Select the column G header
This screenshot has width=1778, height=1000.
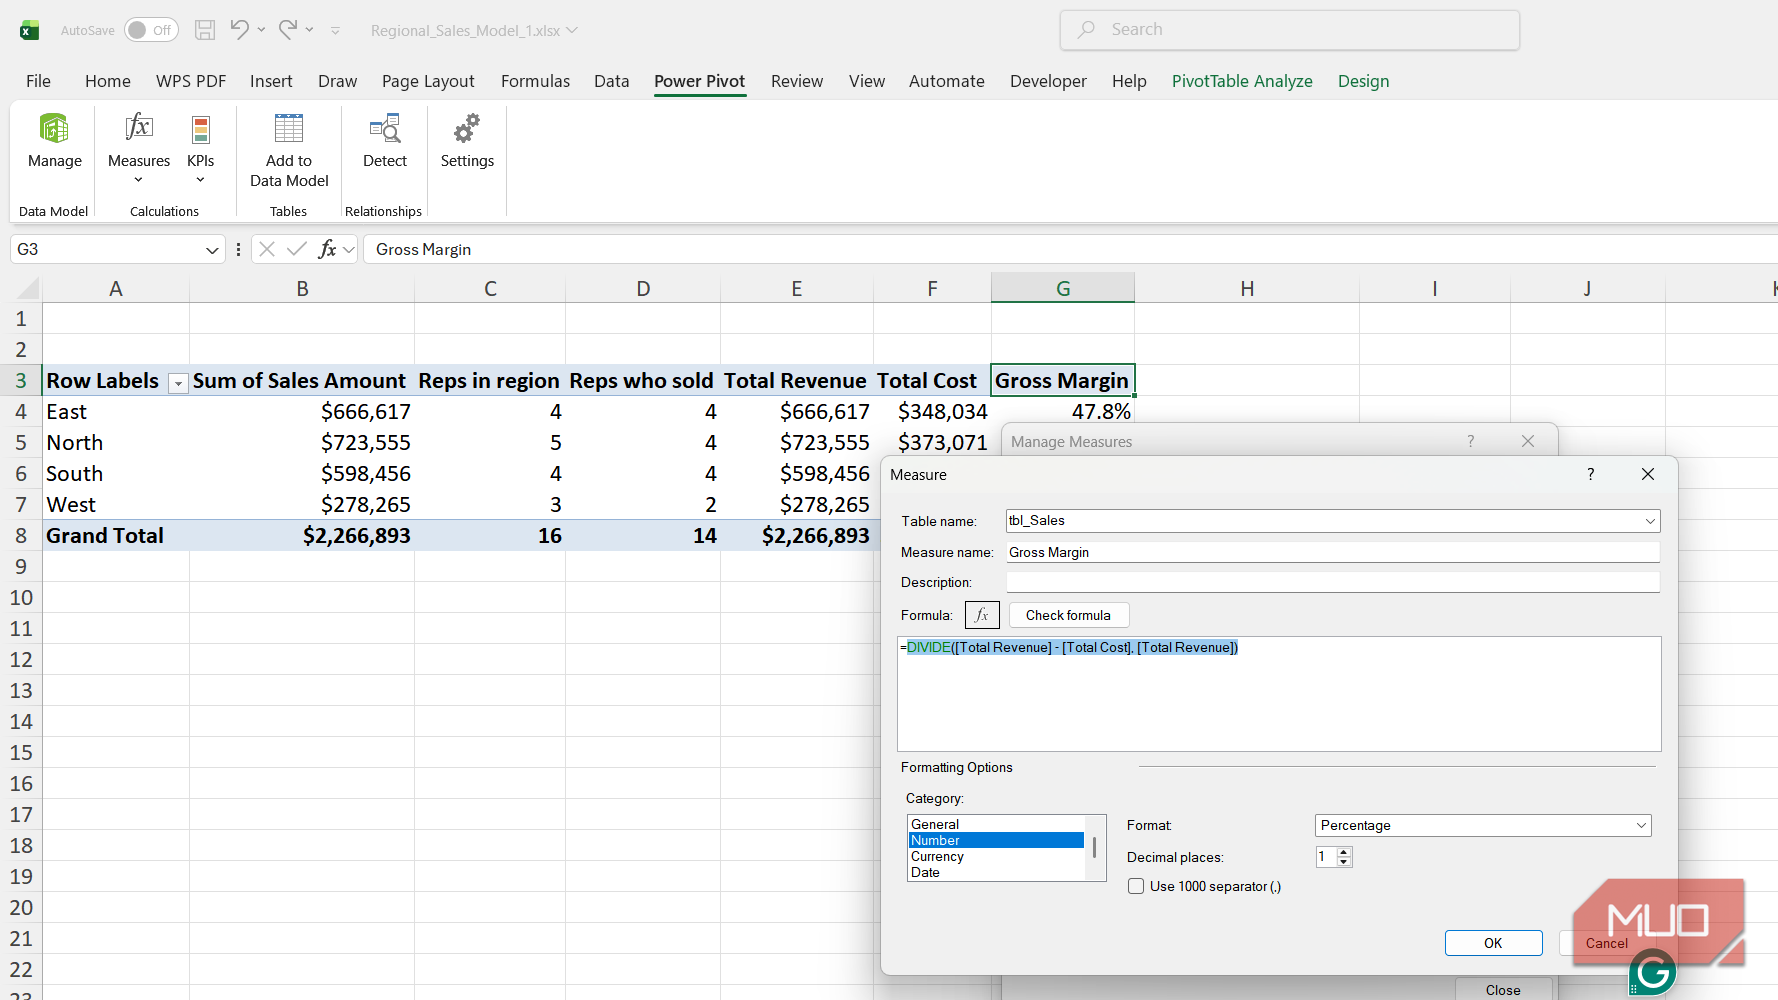(x=1063, y=288)
